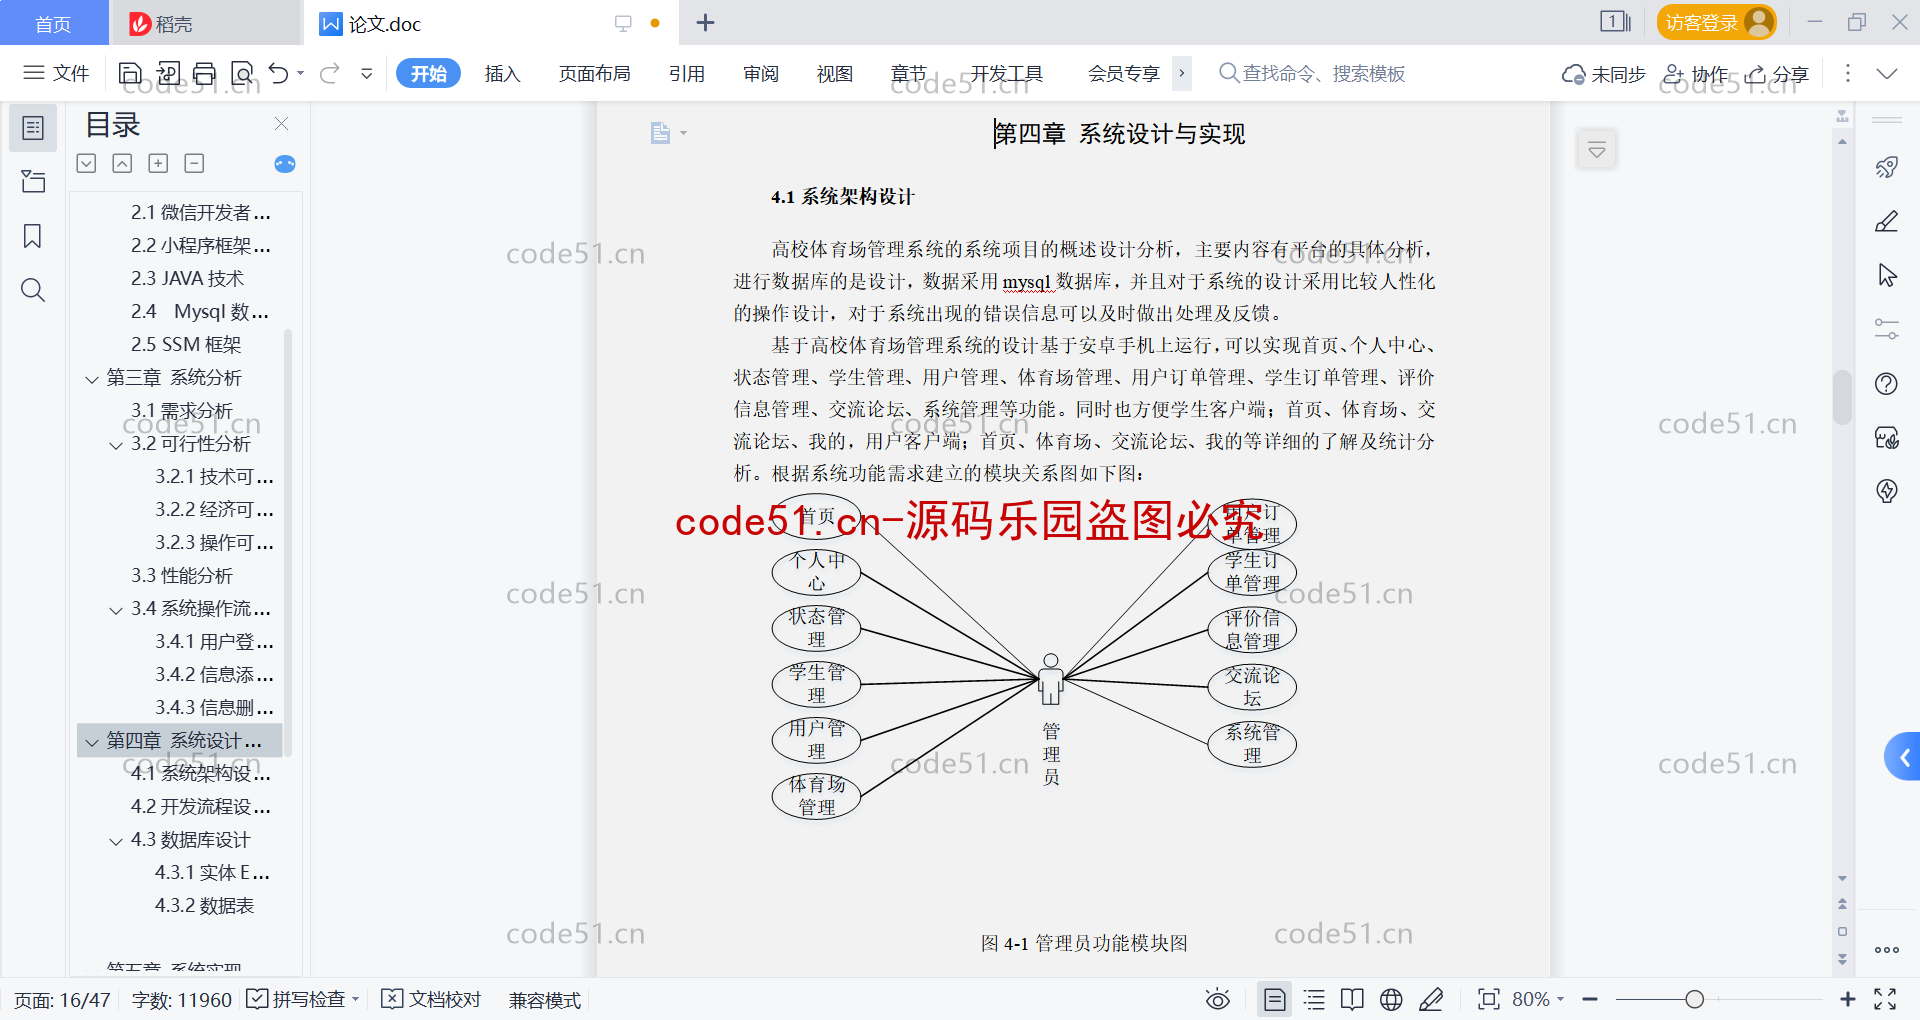Image resolution: width=1920 pixels, height=1020 pixels.
Task: Collapse the 4.3 数据库设计 node
Action: [x=116, y=841]
